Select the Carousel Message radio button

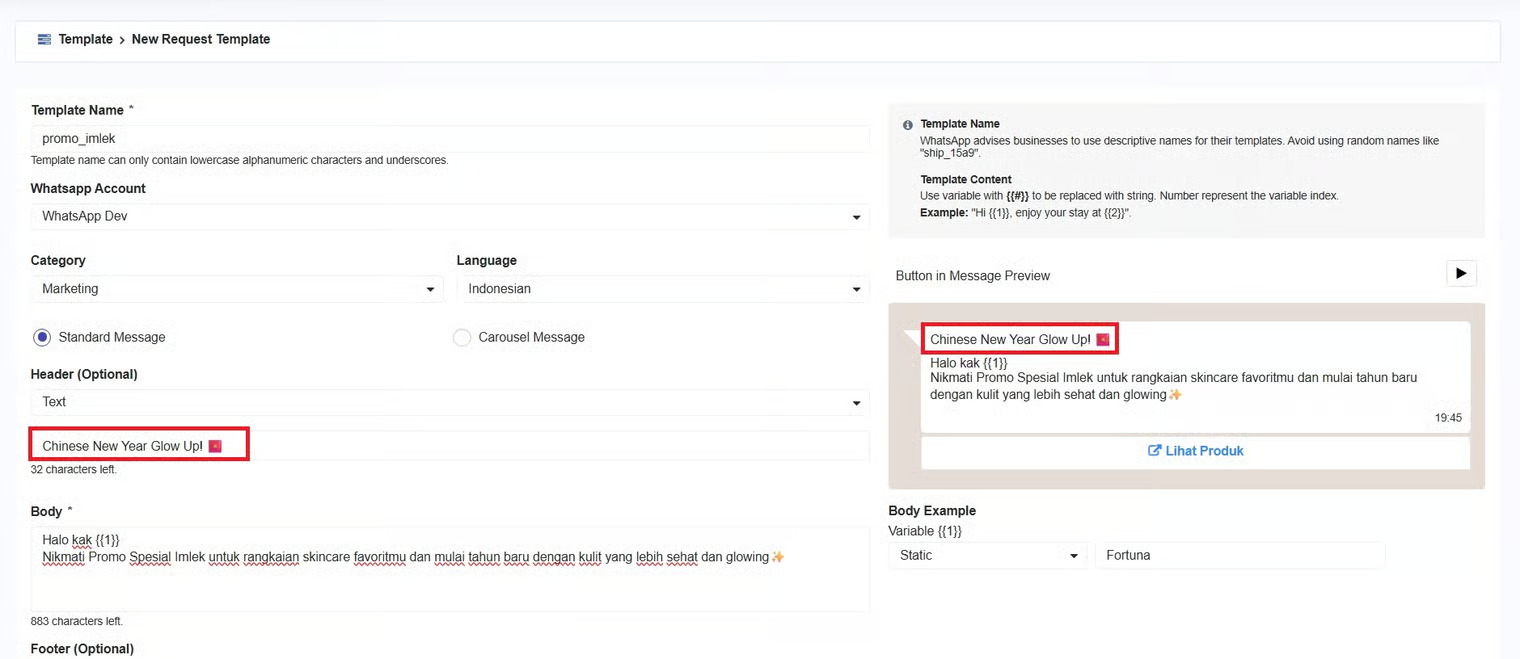461,338
